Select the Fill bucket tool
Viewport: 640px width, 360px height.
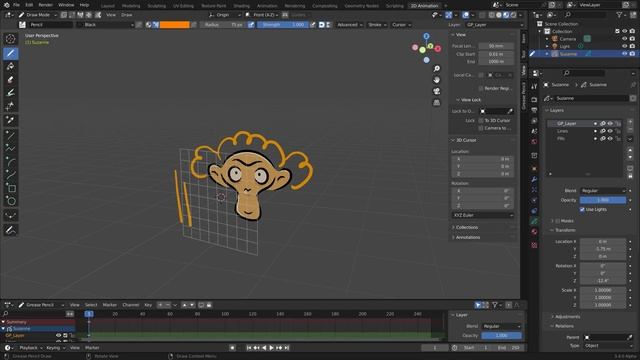pyautogui.click(x=11, y=67)
